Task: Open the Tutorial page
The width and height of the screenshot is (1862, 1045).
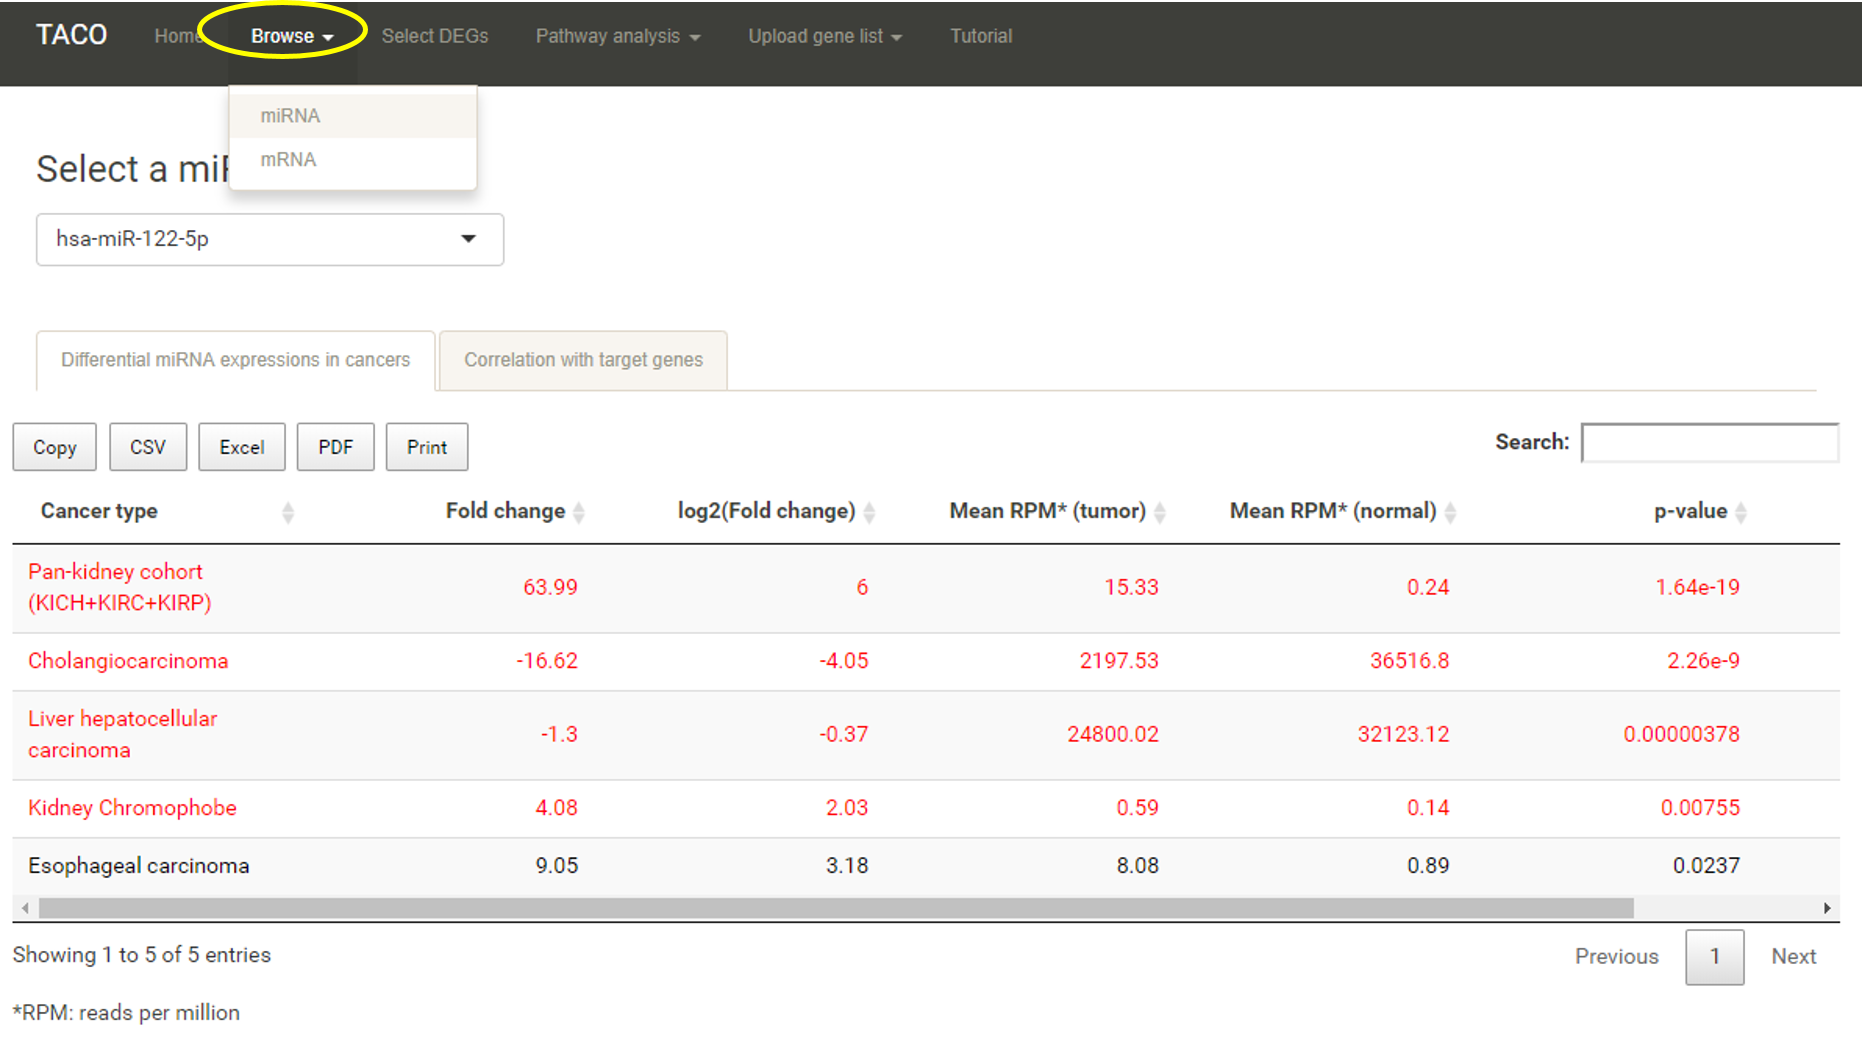Action: 981,36
